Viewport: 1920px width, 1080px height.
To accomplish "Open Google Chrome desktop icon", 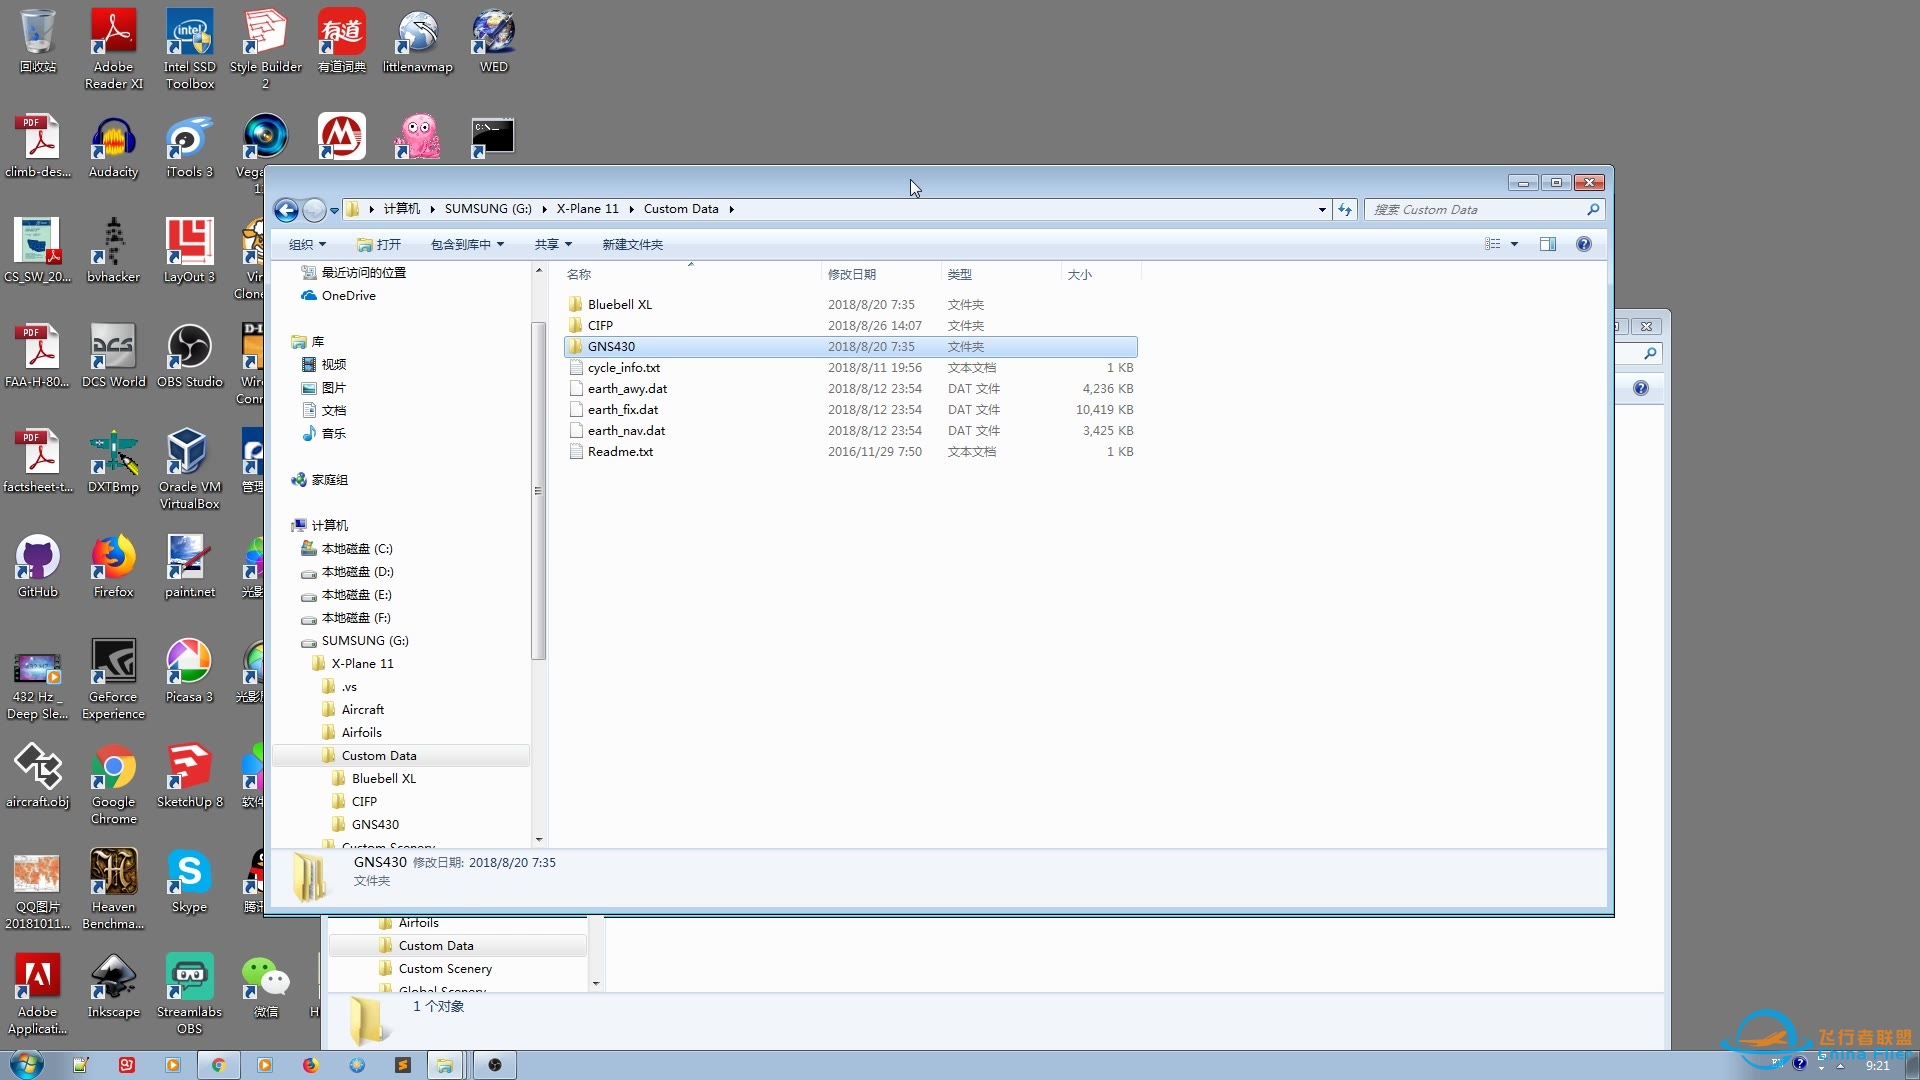I will pyautogui.click(x=113, y=785).
